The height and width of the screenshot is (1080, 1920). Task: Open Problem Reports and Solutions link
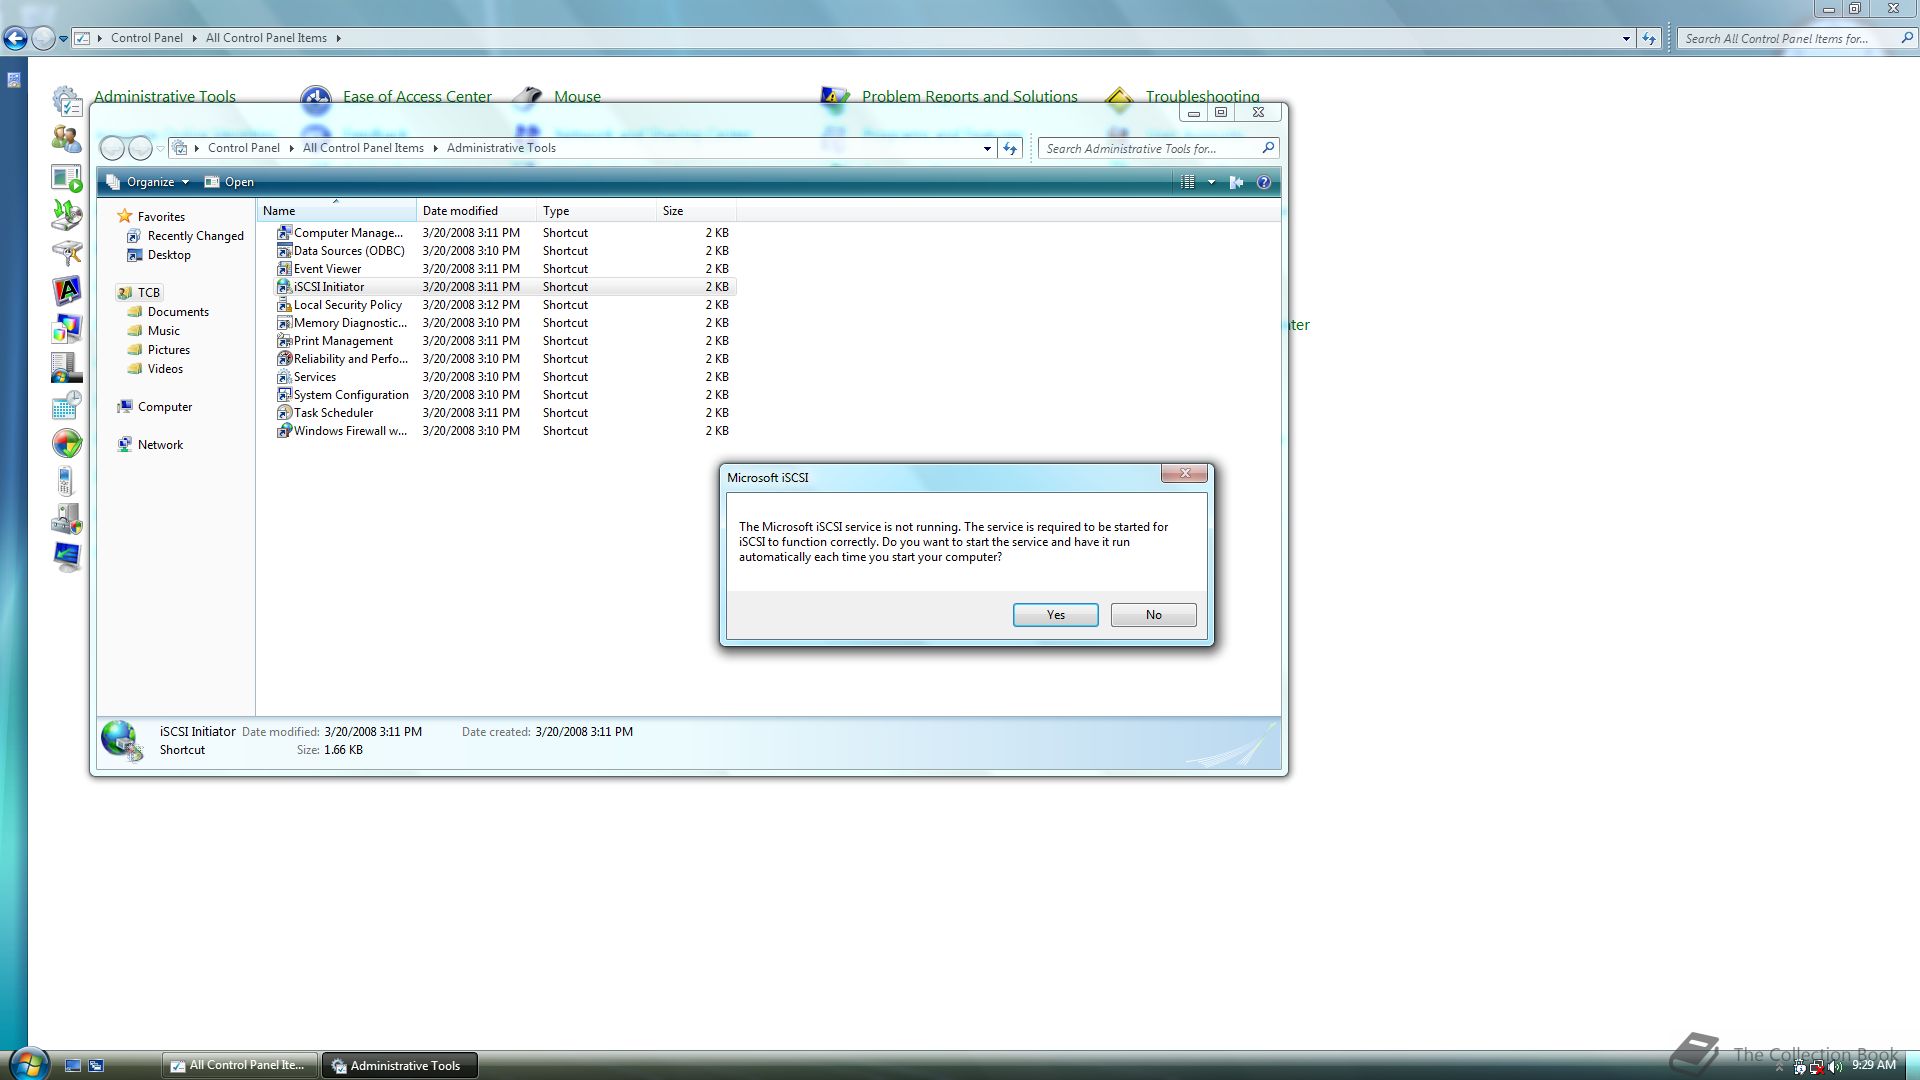(x=970, y=97)
